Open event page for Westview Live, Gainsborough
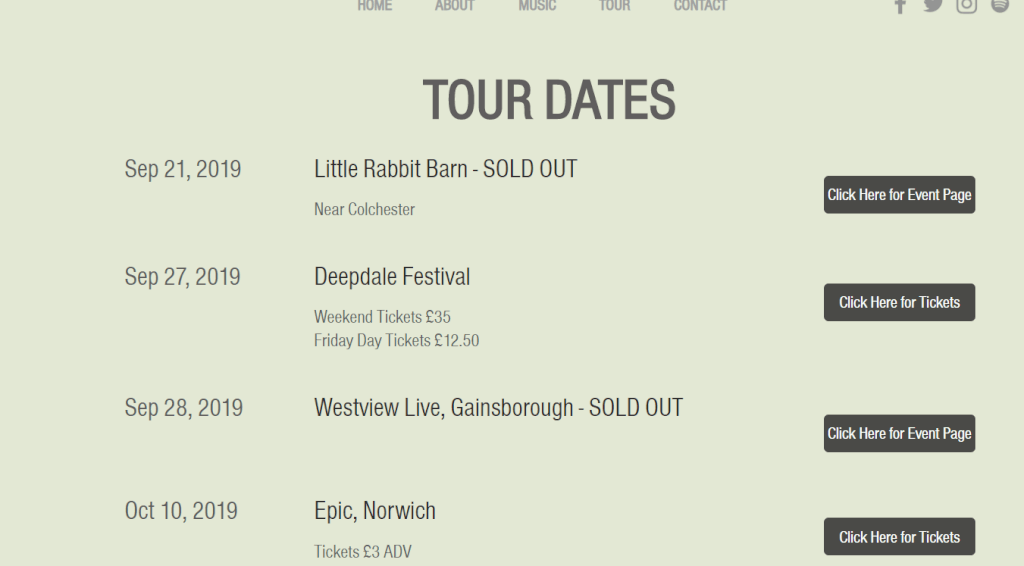 (x=899, y=433)
